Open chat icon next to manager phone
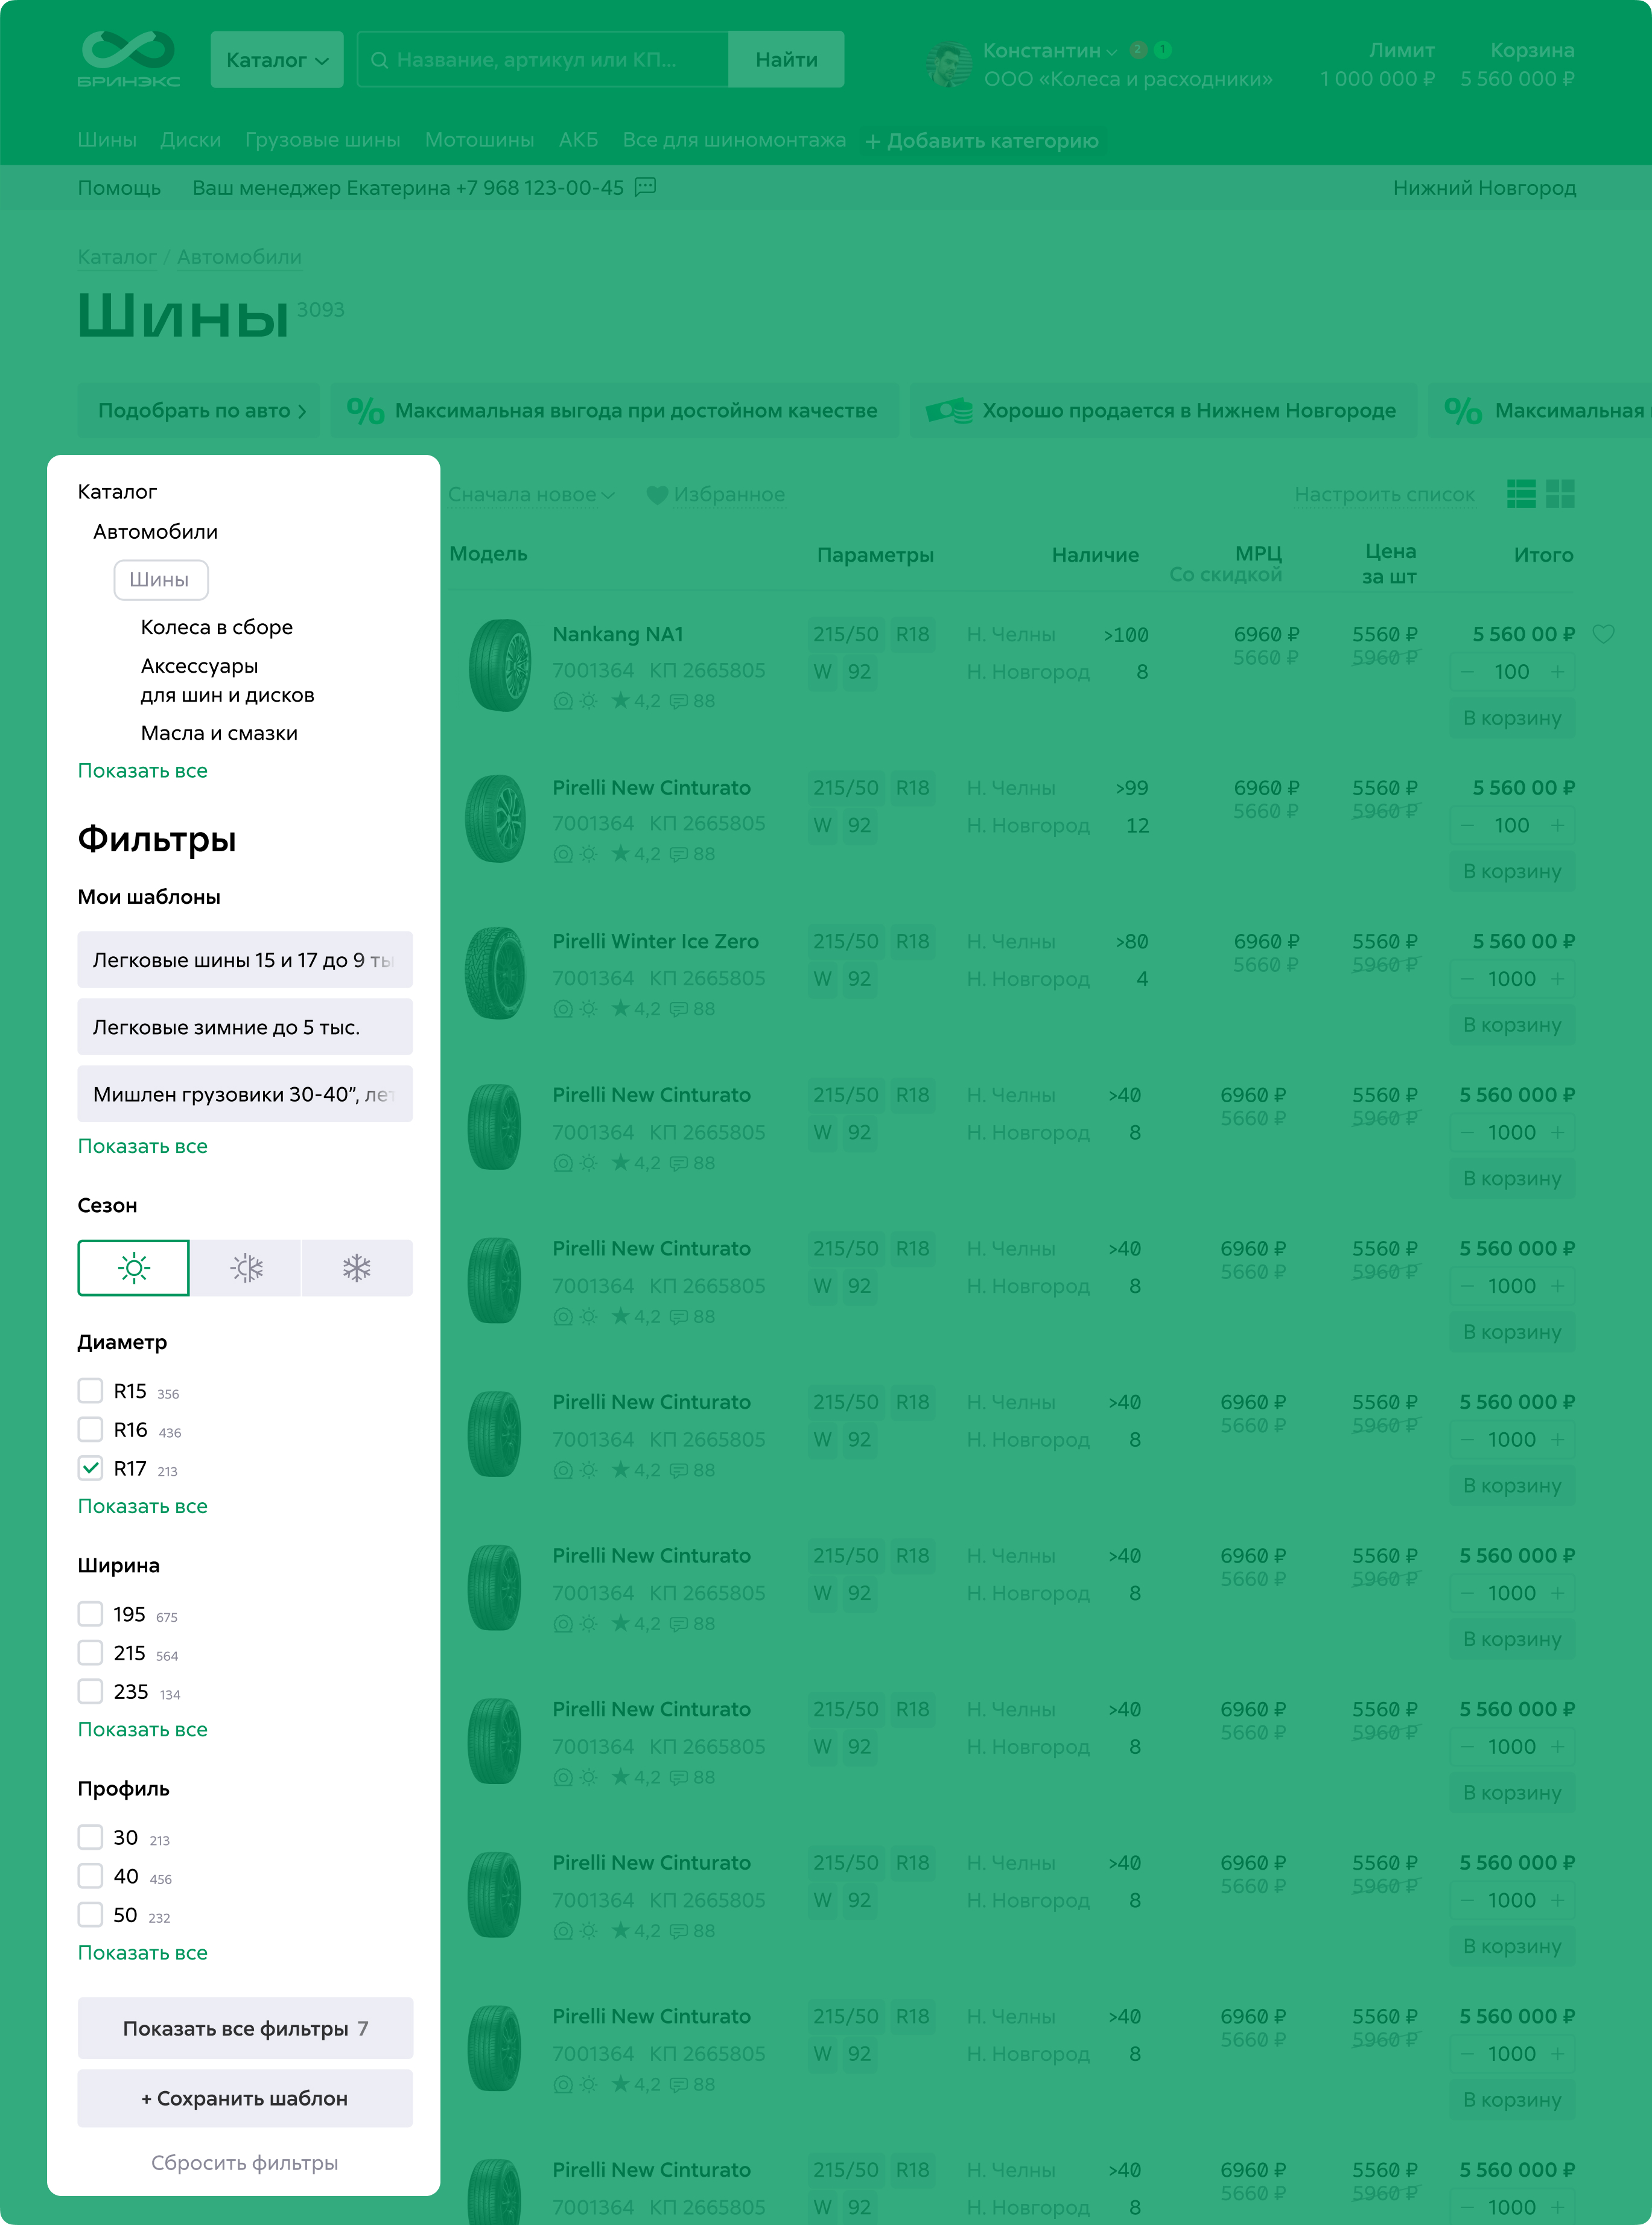Image resolution: width=1652 pixels, height=2225 pixels. (x=646, y=187)
